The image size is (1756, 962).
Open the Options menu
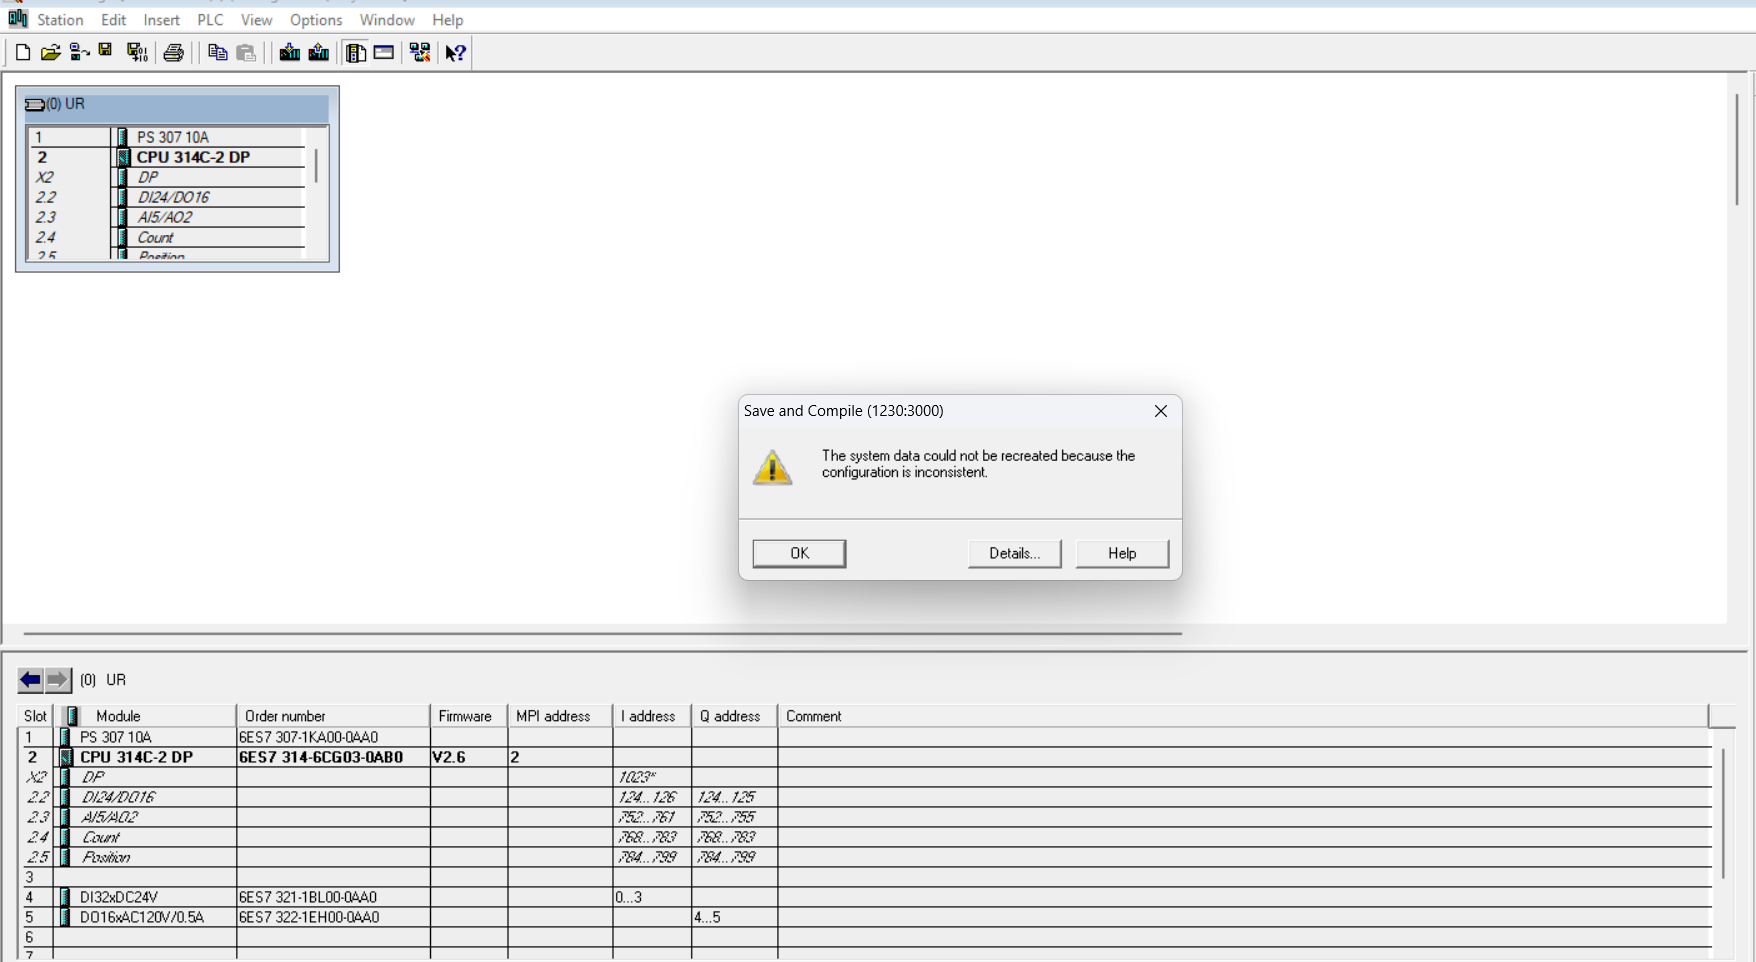pyautogui.click(x=316, y=20)
